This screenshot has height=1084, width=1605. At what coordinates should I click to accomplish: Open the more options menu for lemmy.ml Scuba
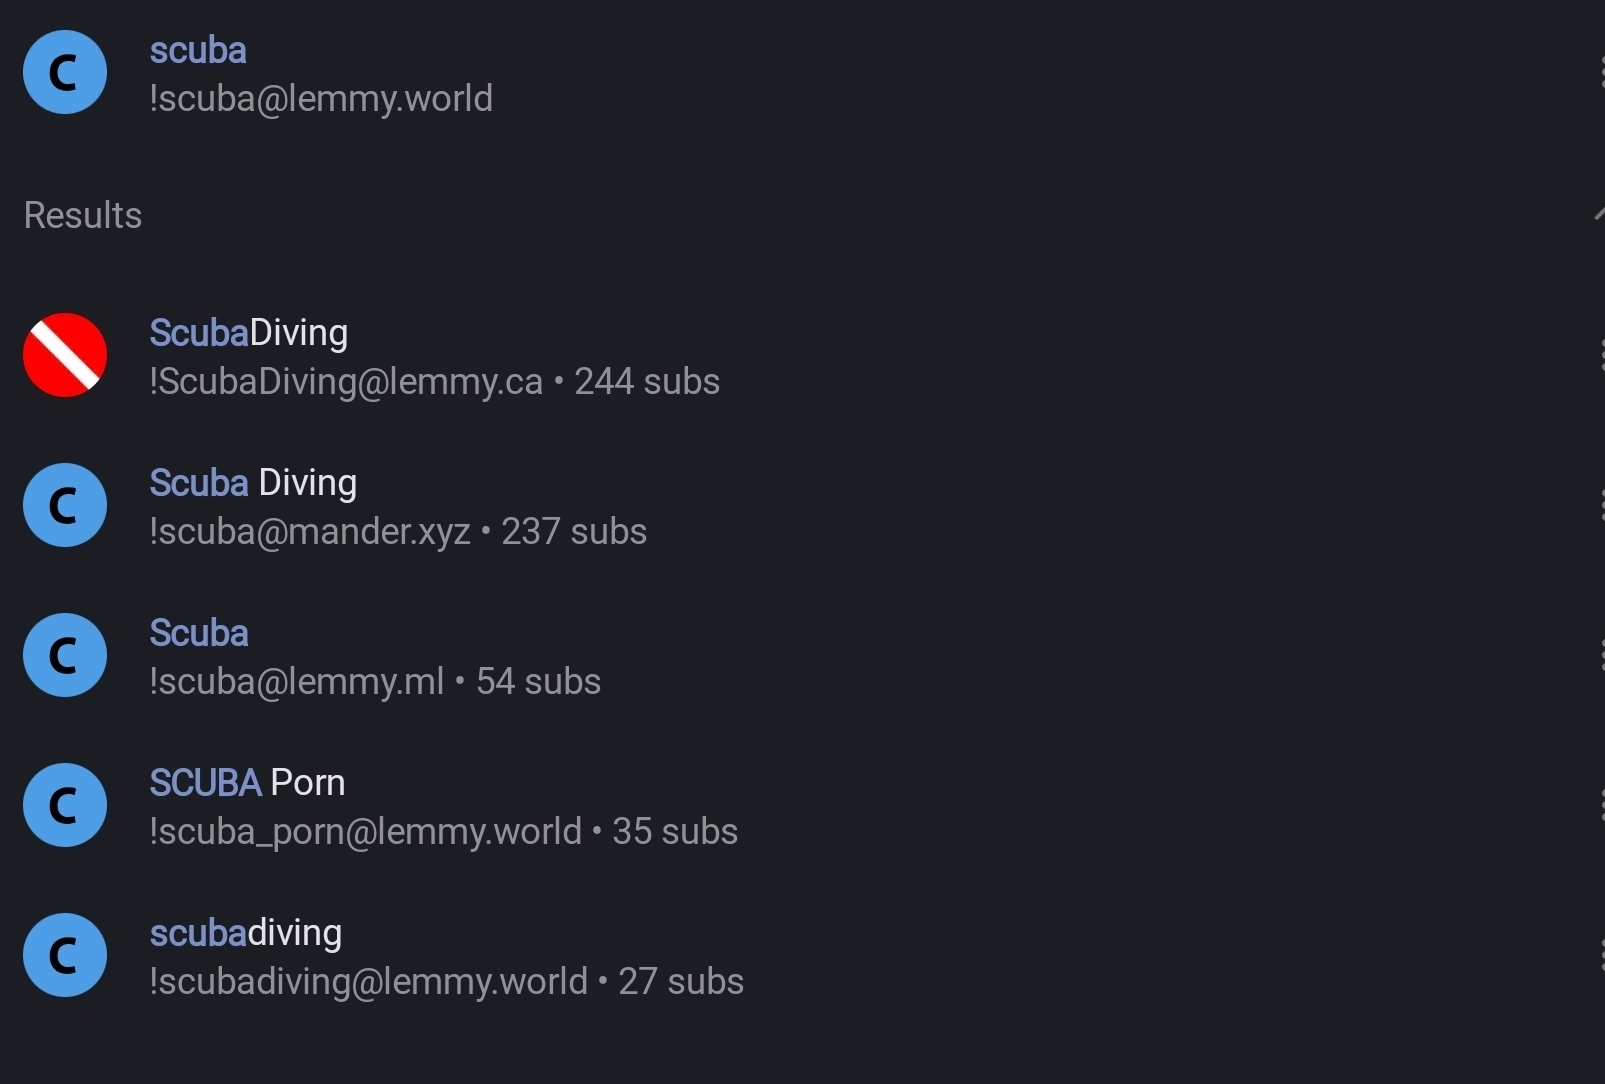tap(1599, 655)
